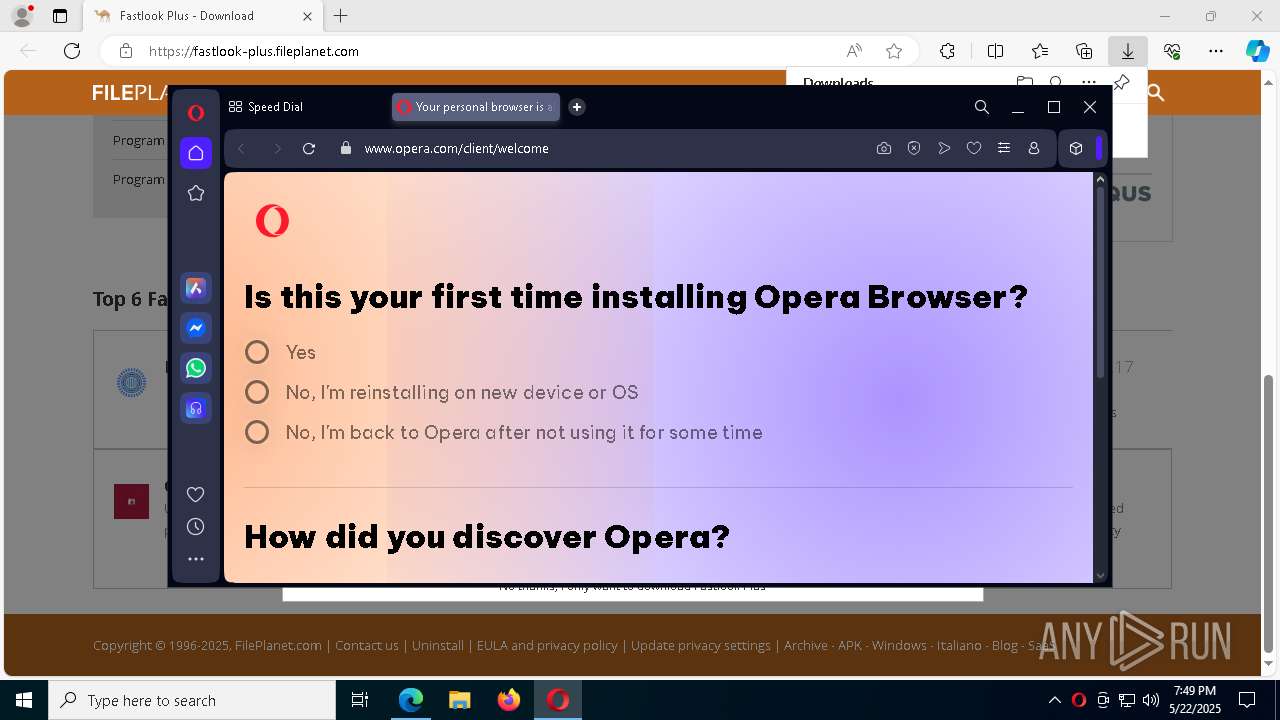1280x720 pixels.
Task: Reload the Opera welcome page
Action: [x=309, y=148]
